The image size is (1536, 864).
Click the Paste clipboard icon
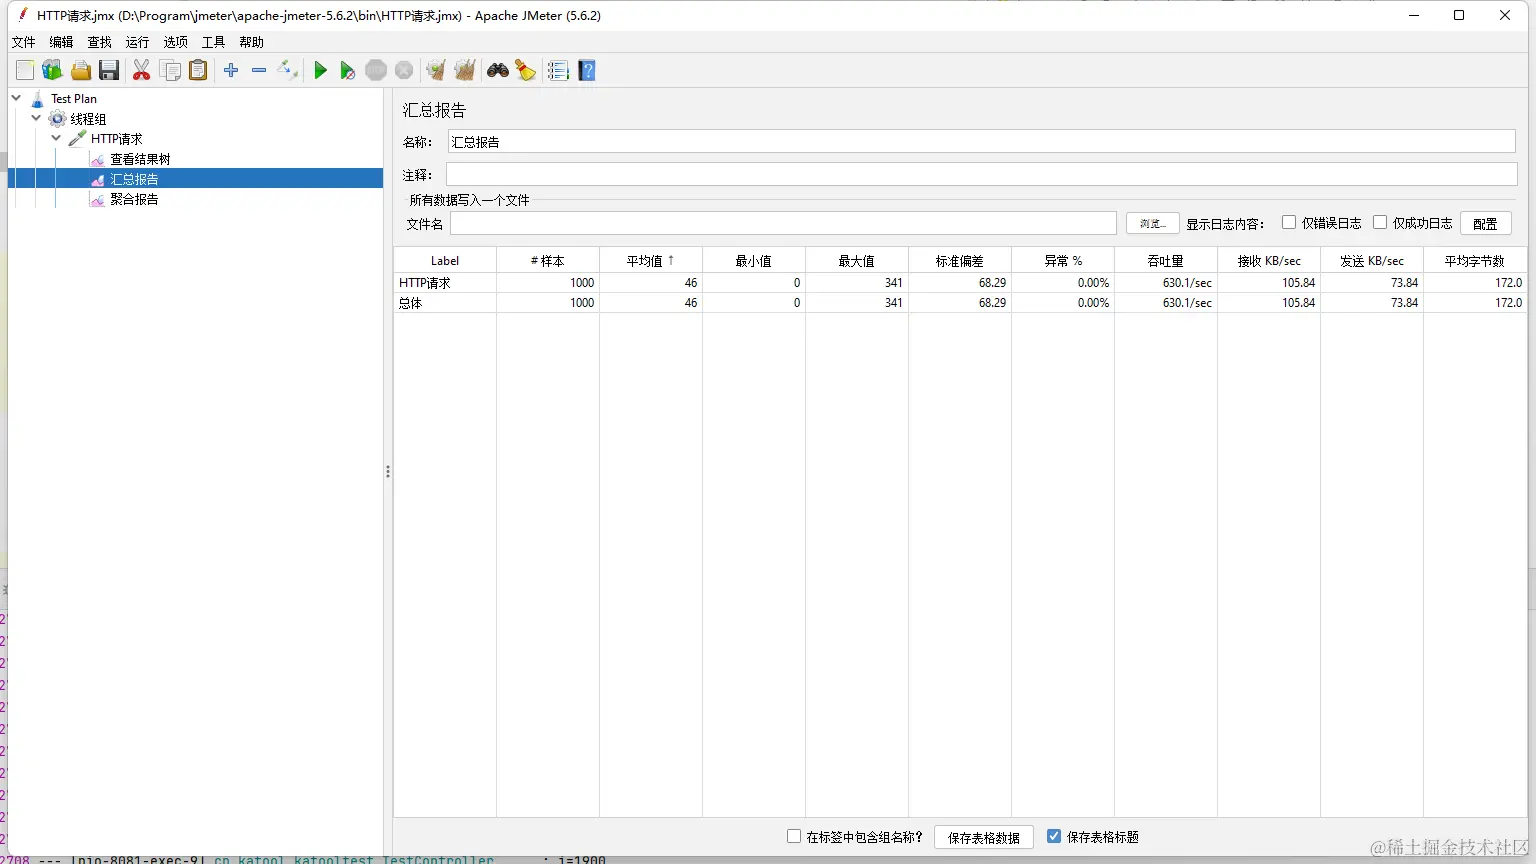coord(198,70)
